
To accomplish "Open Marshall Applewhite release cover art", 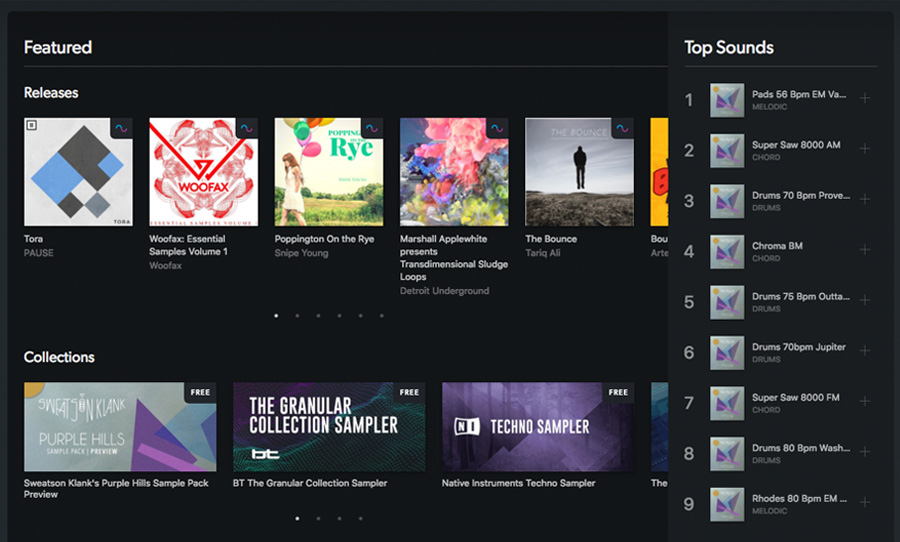I will (x=454, y=172).
